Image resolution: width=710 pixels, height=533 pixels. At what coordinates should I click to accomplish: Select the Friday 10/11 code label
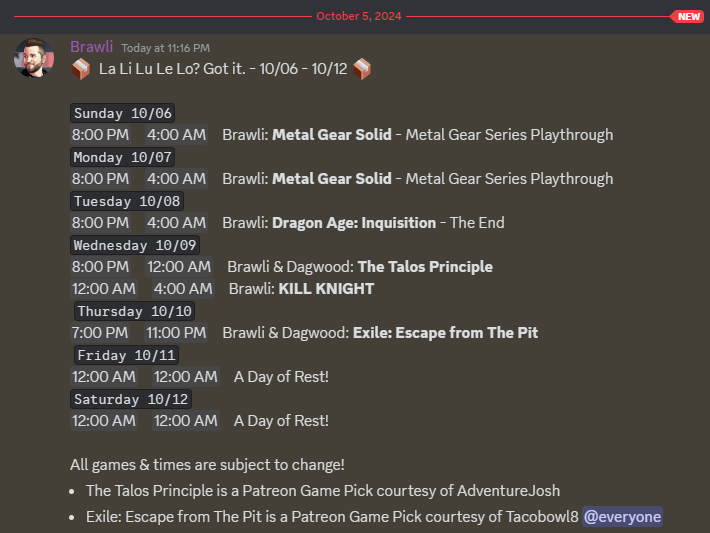126,355
